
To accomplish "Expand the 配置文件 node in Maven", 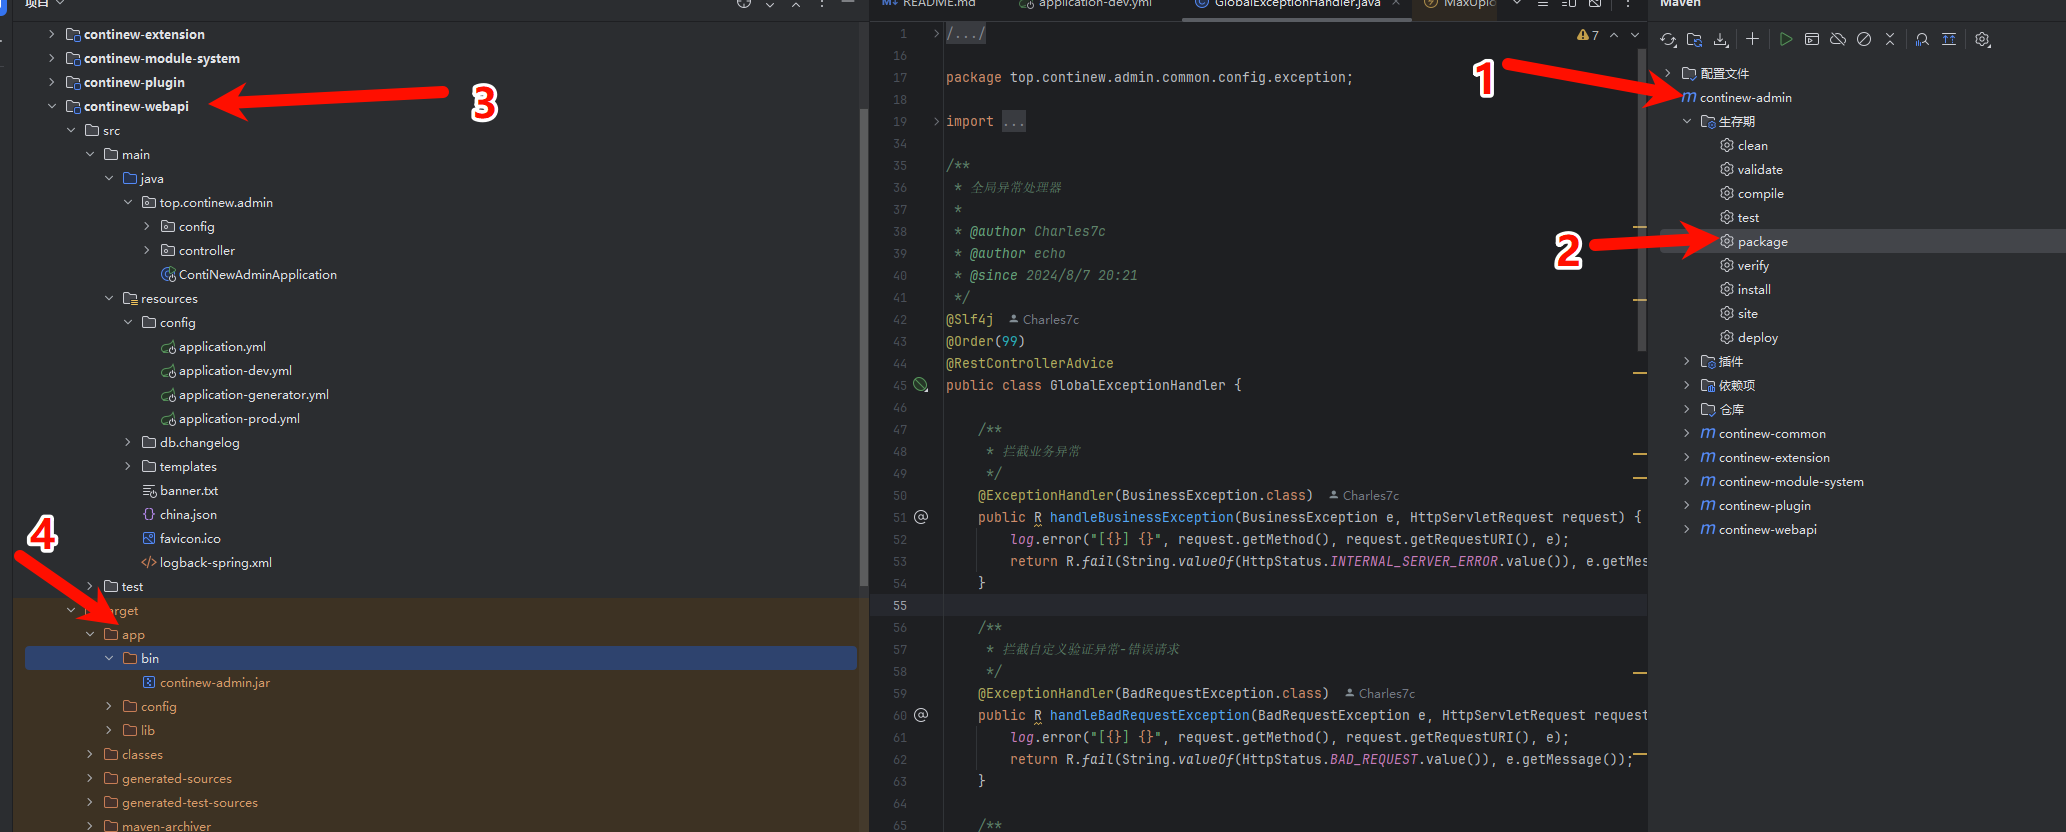I will (x=1668, y=73).
